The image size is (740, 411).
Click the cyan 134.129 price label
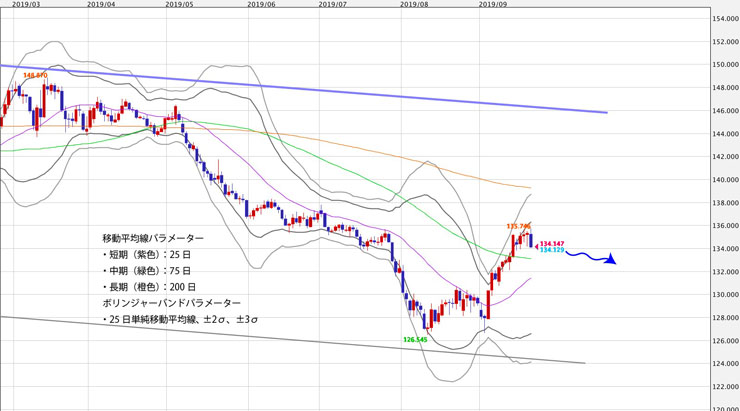point(552,250)
